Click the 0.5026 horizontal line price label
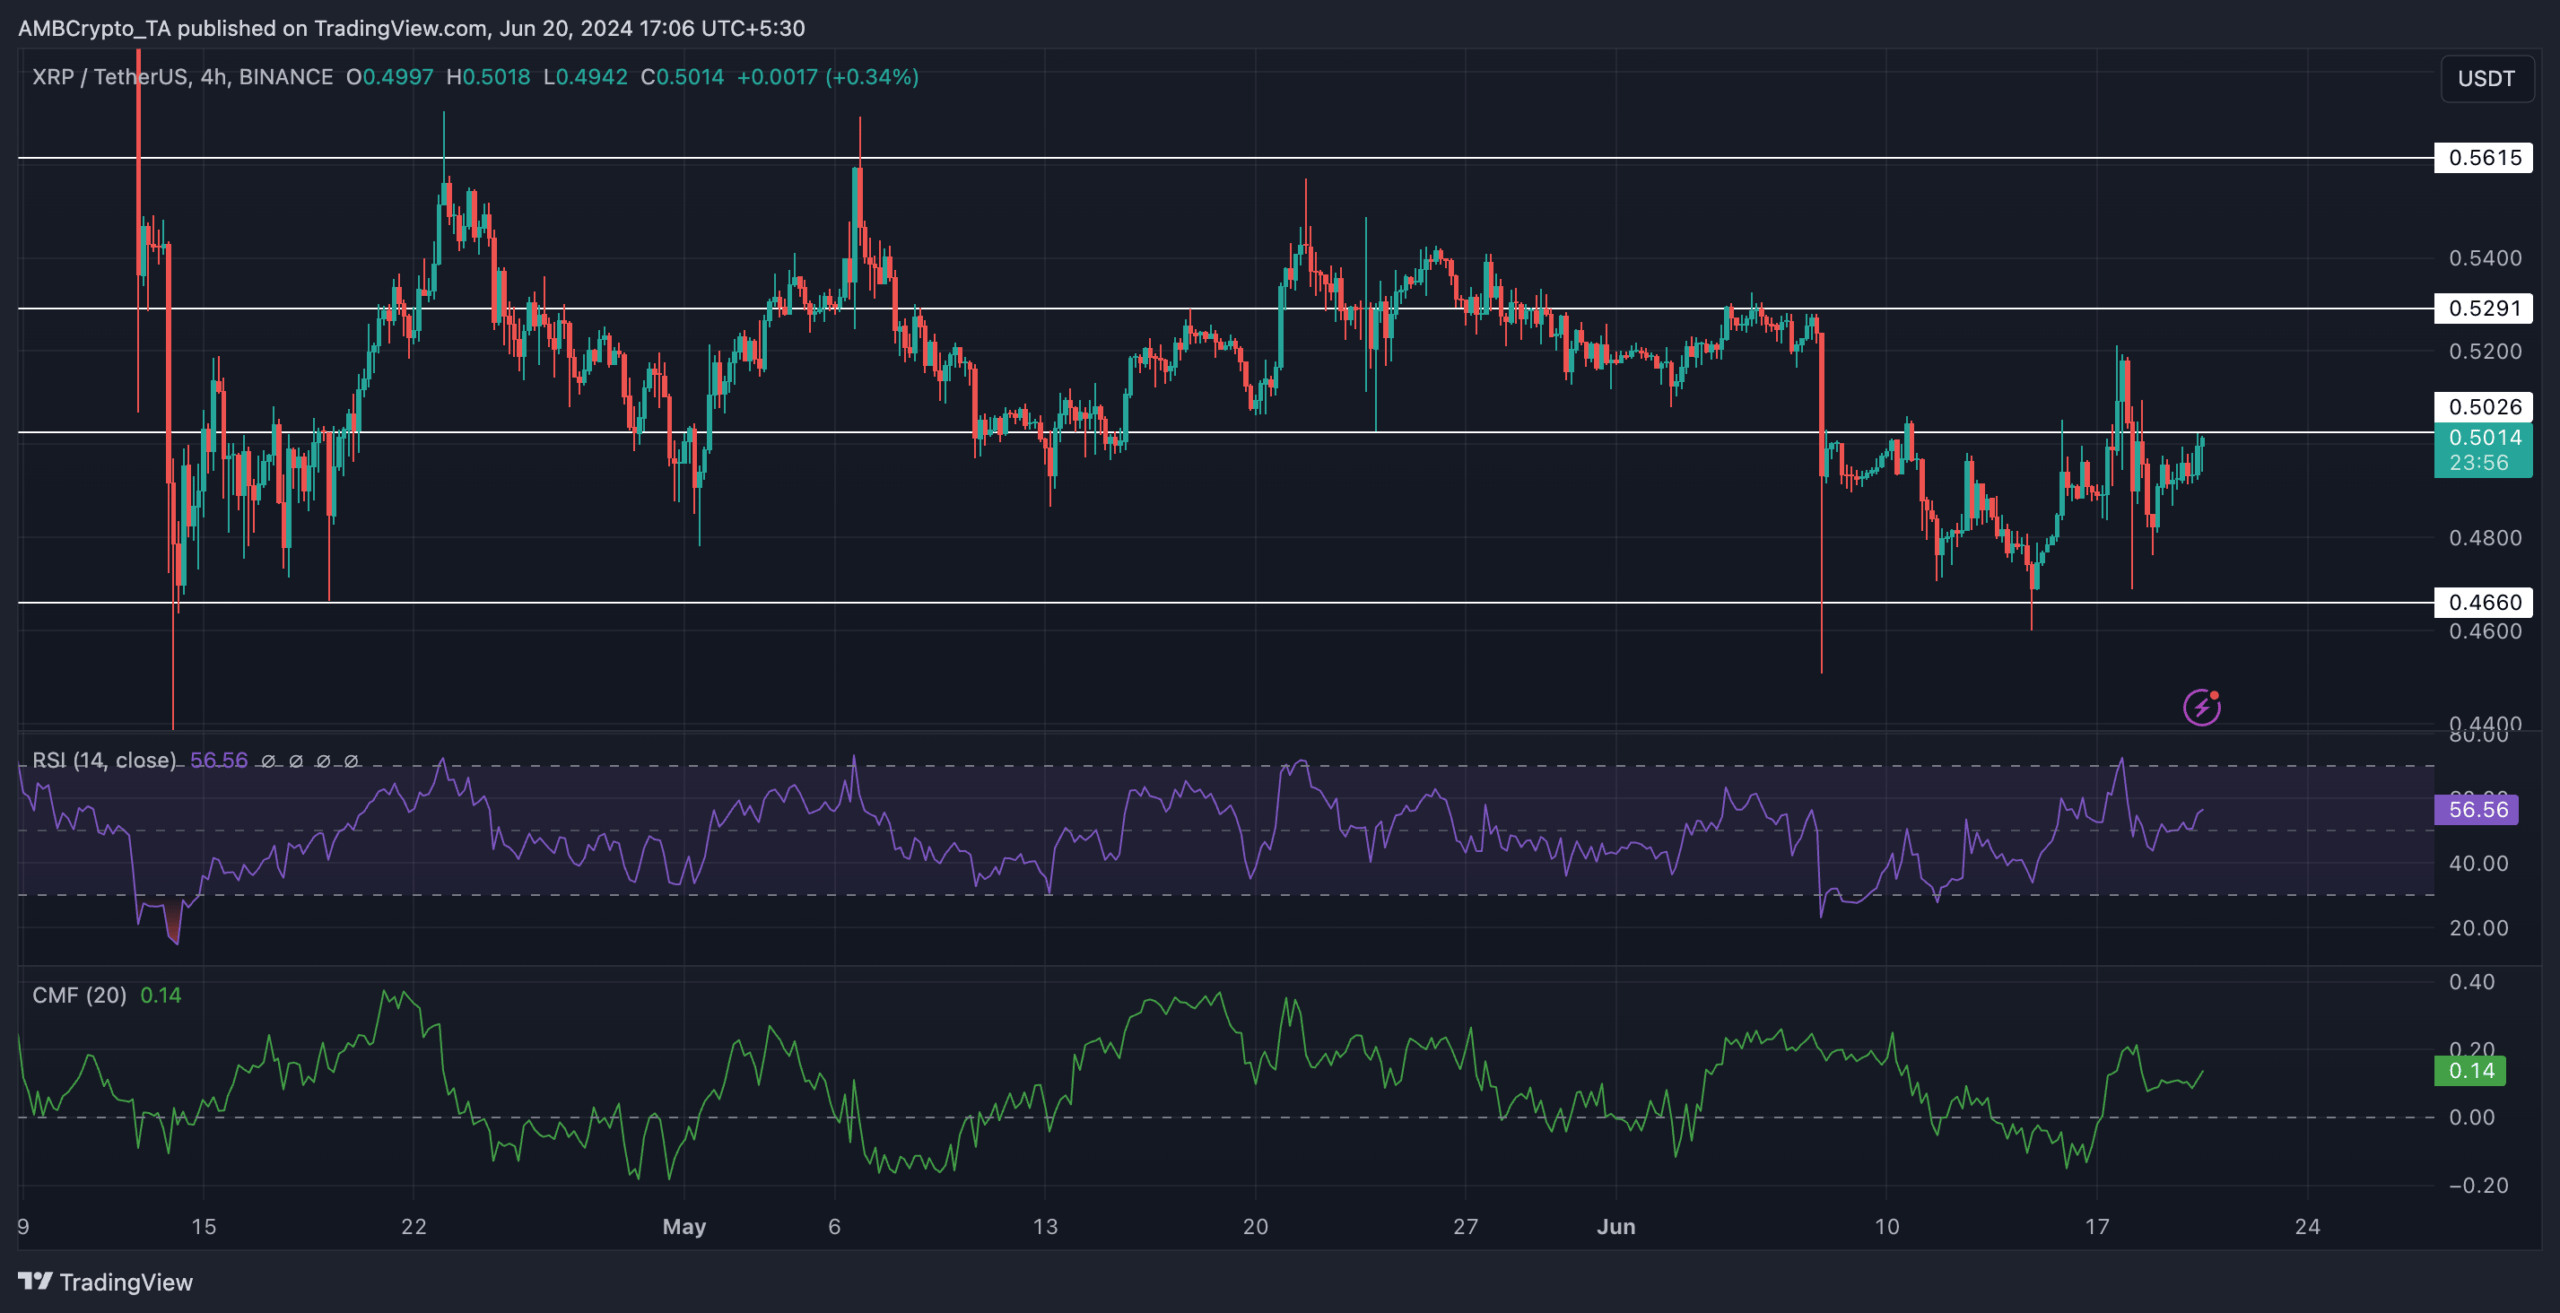Viewport: 2560px width, 1313px height. (2483, 406)
